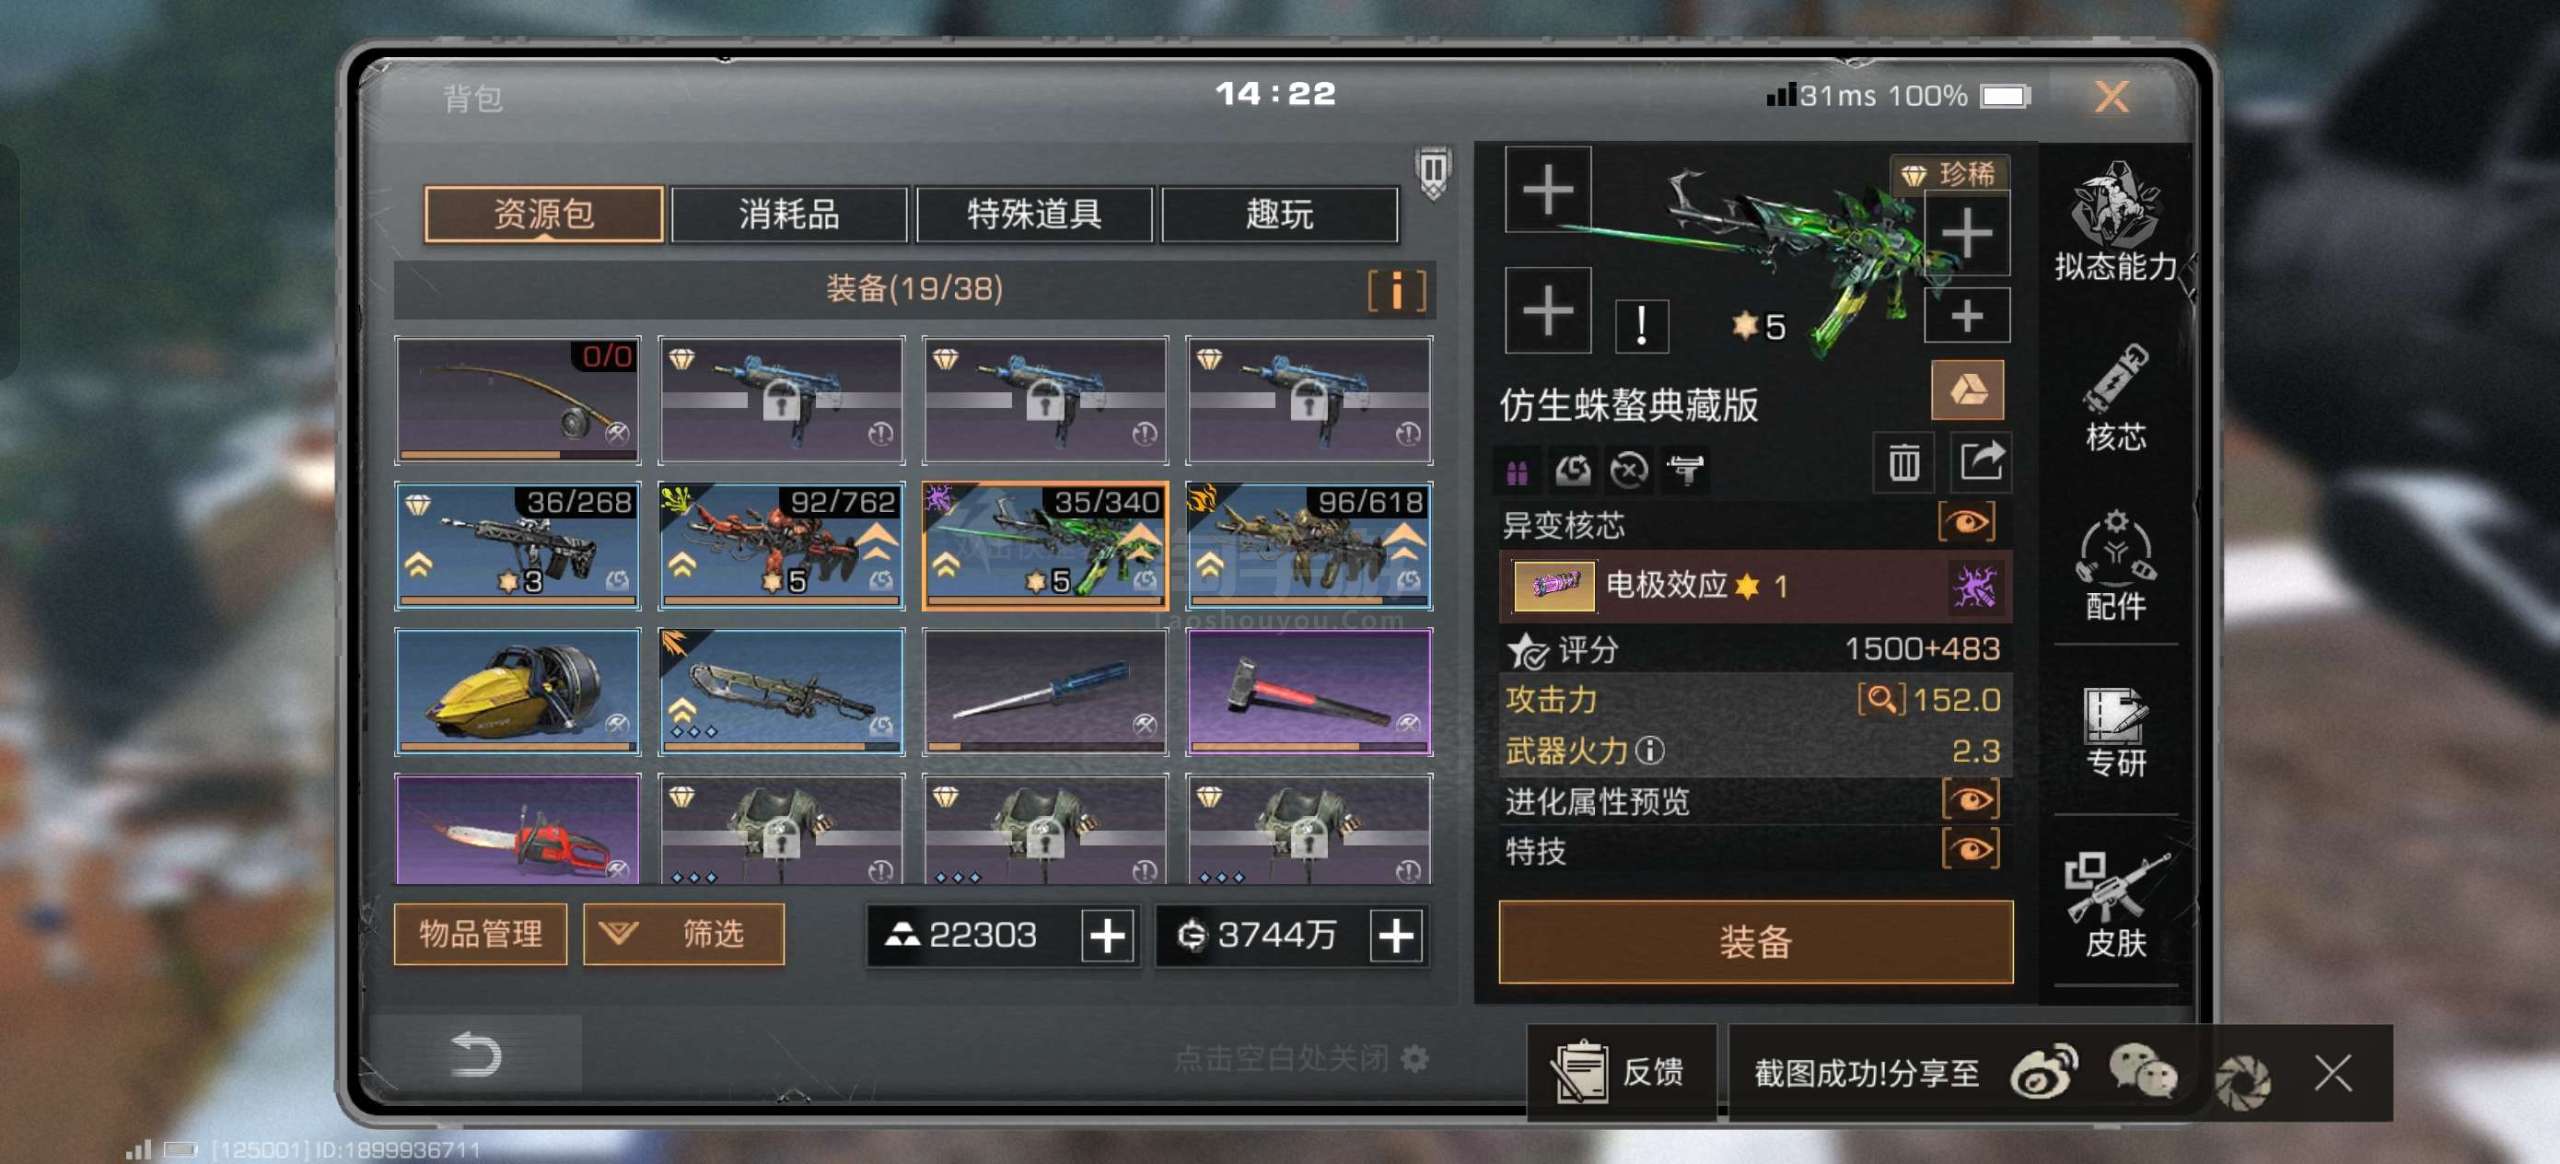Expand attack power details magnifier
The width and height of the screenshot is (2560, 1164).
1880,699
